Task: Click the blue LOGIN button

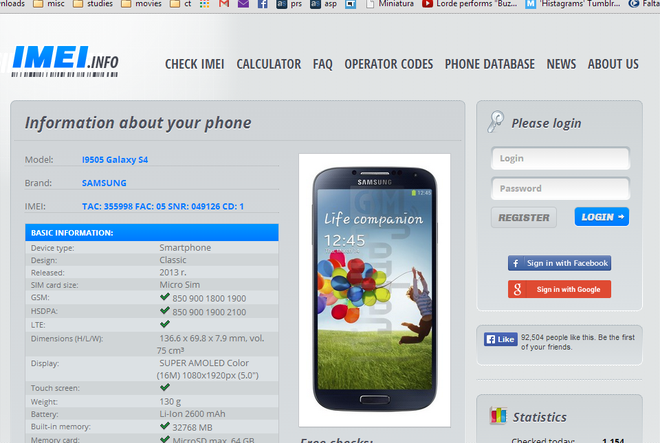Action: 602,217
